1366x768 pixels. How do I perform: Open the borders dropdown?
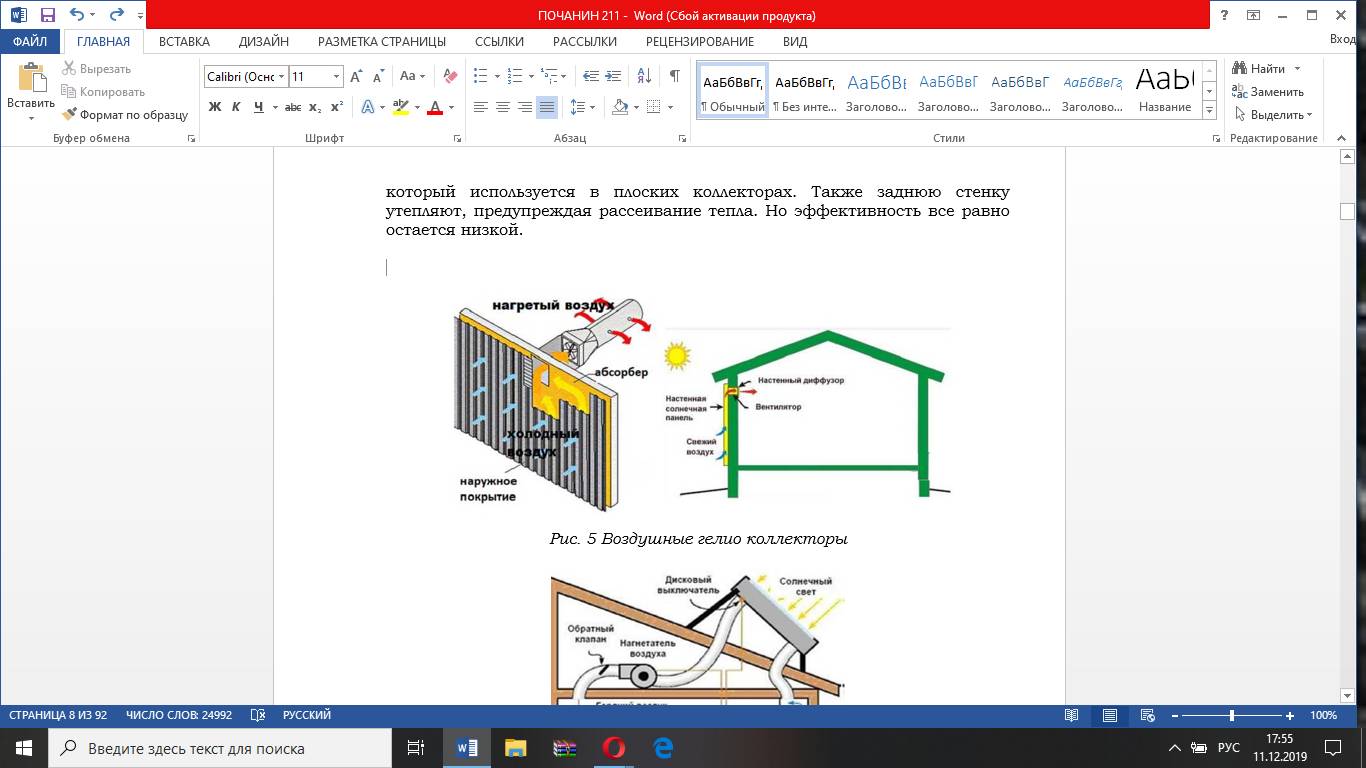pos(669,107)
